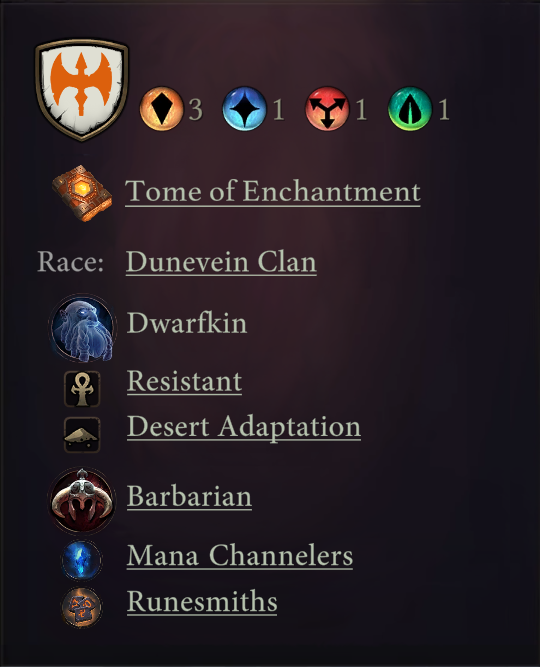The height and width of the screenshot is (667, 540).
Task: Click the Dwarfkin form label
Action: coord(187,323)
